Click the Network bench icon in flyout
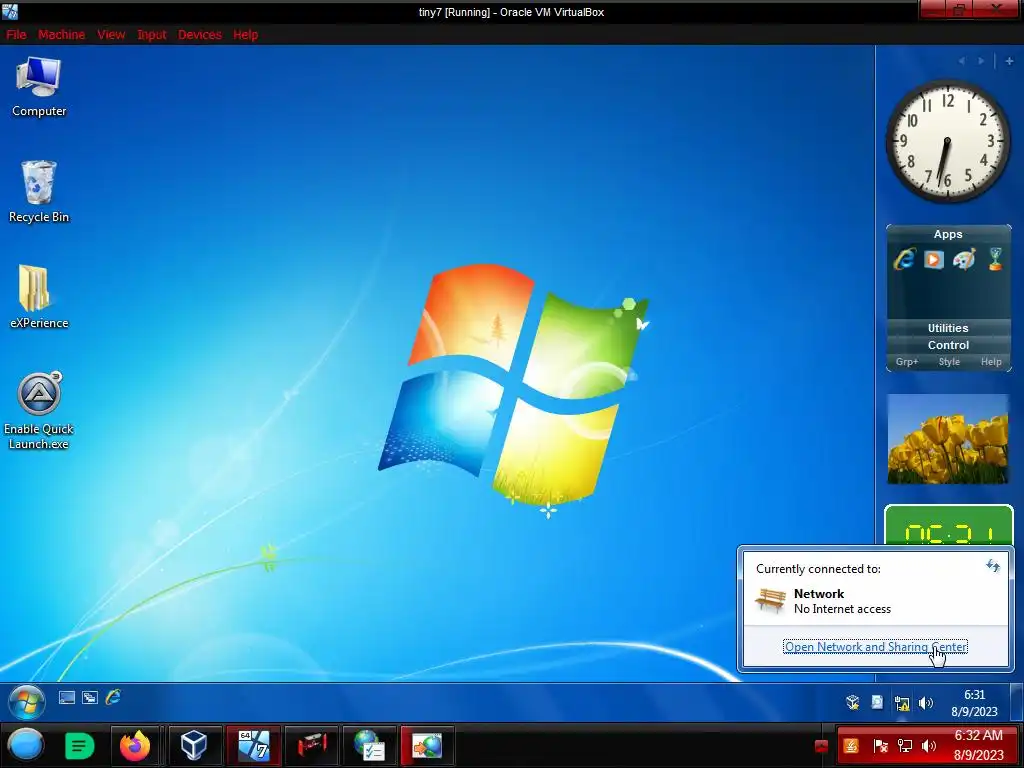1024x768 pixels. [770, 600]
